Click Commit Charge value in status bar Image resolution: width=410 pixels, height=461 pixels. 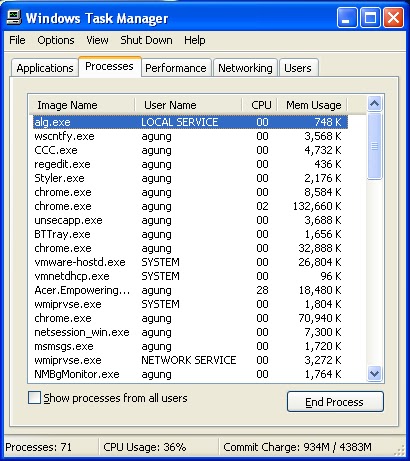[297, 447]
